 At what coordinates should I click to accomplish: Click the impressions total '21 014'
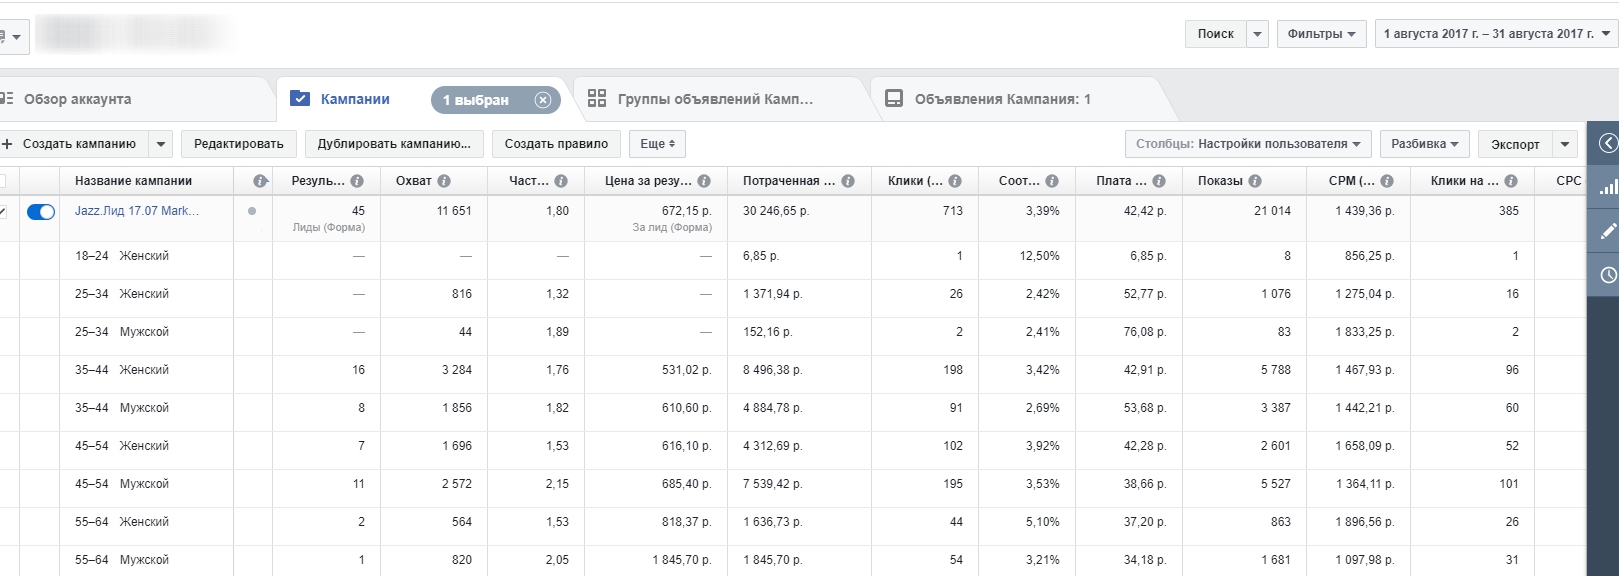1272,211
